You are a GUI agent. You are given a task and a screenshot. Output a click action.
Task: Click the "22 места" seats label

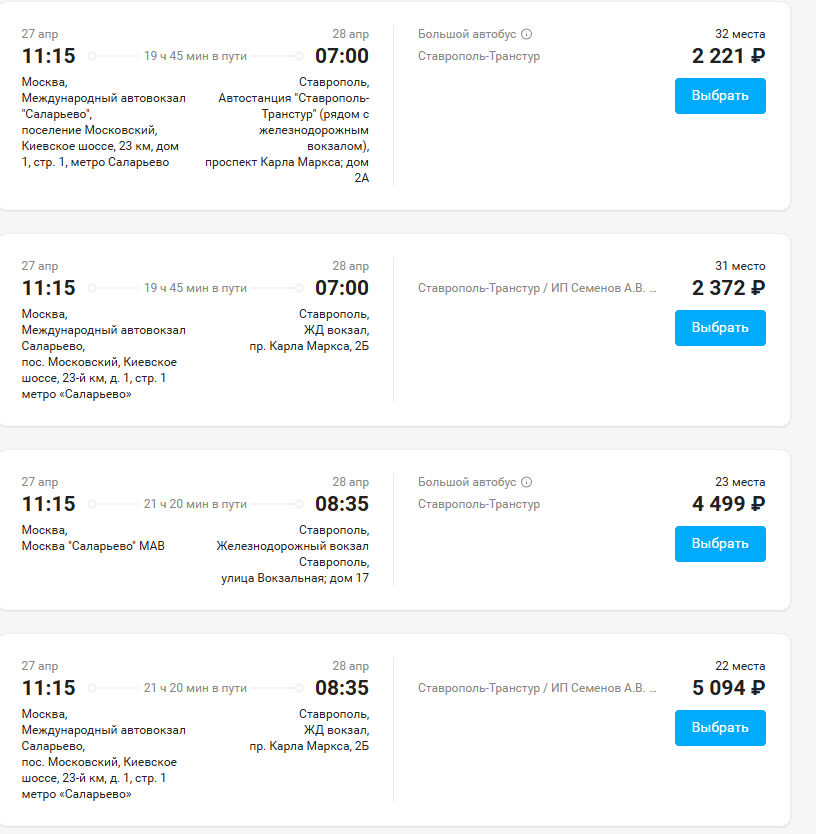740,666
